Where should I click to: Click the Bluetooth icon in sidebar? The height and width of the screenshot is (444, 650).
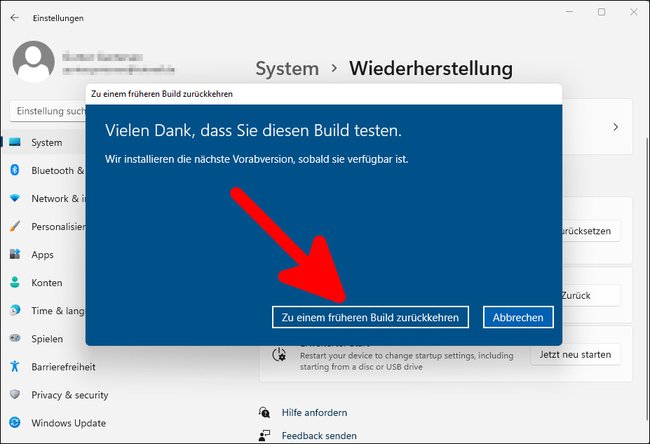point(15,170)
